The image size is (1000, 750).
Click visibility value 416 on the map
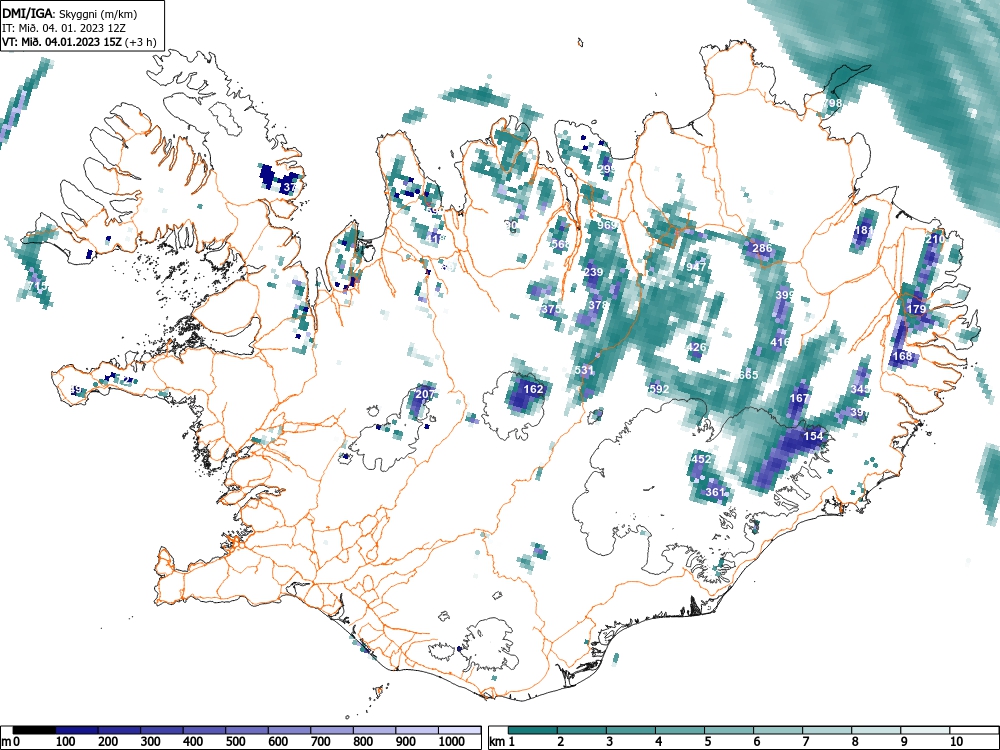point(780,342)
